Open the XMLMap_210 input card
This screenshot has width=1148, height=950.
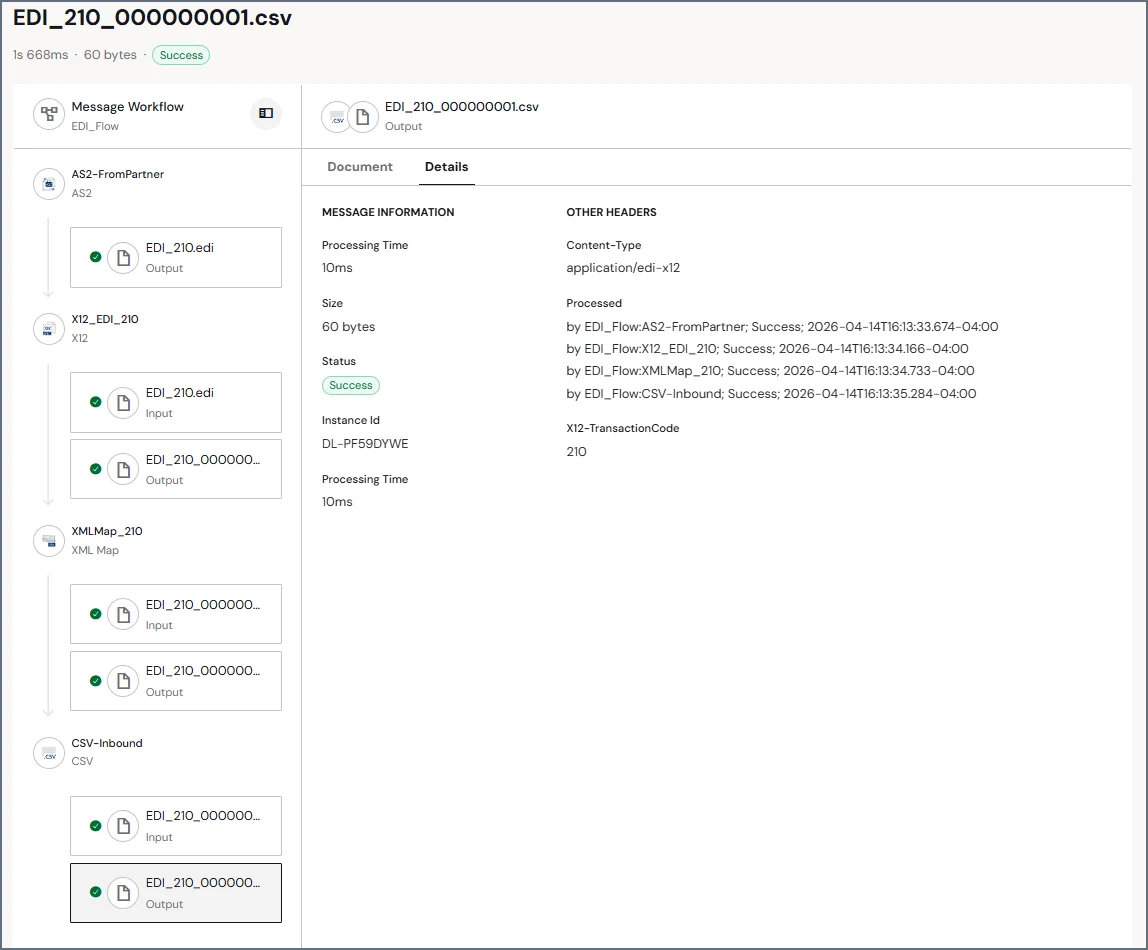(176, 614)
